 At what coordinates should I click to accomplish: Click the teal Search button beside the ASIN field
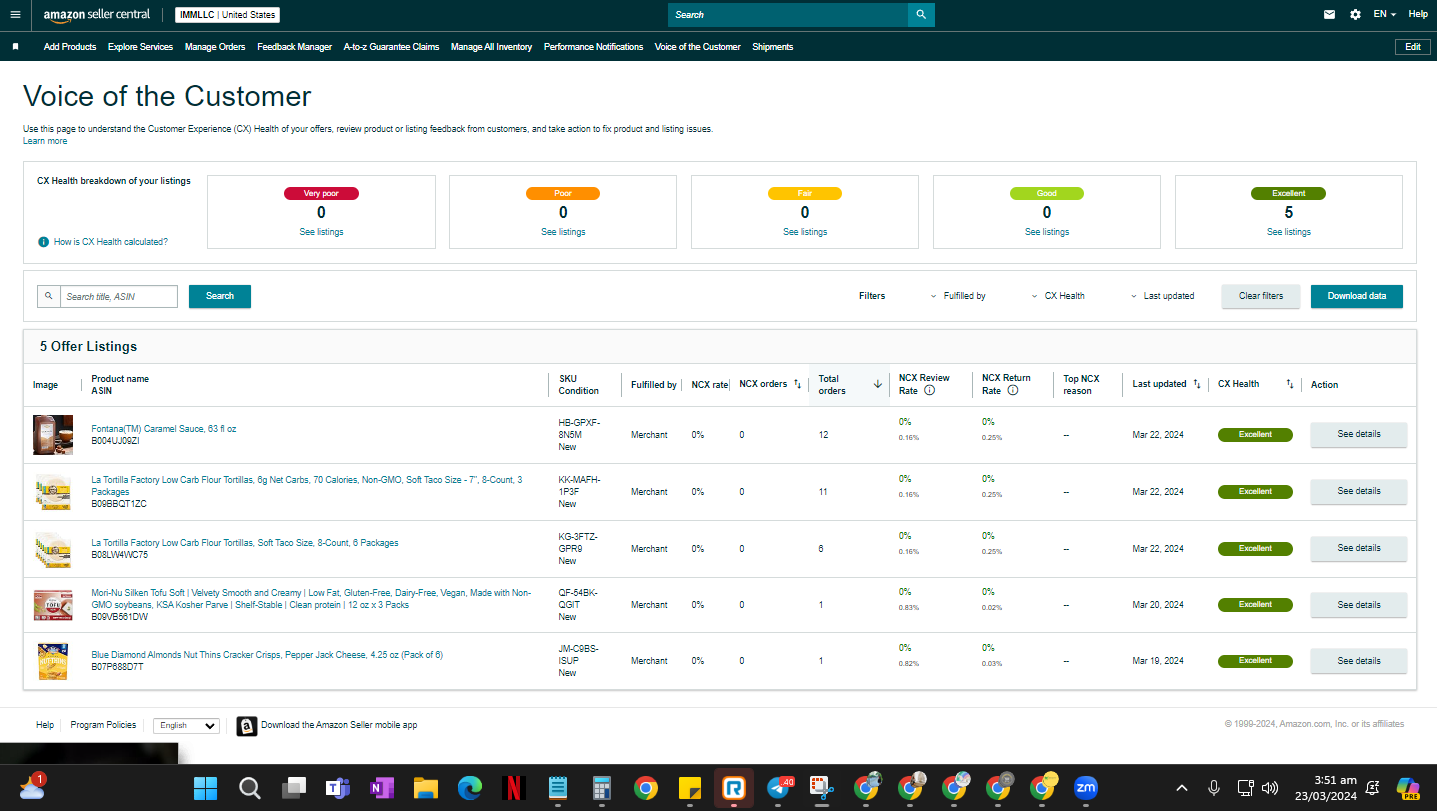click(x=220, y=296)
